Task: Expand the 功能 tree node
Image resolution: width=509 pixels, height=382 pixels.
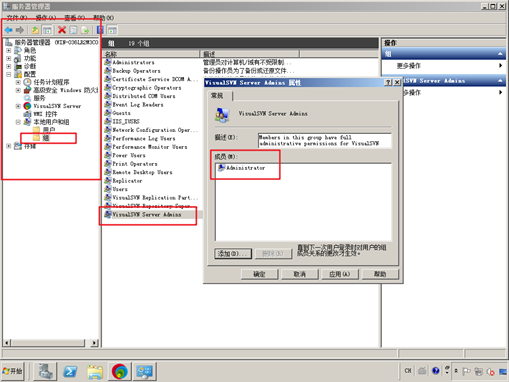Action: coord(9,58)
